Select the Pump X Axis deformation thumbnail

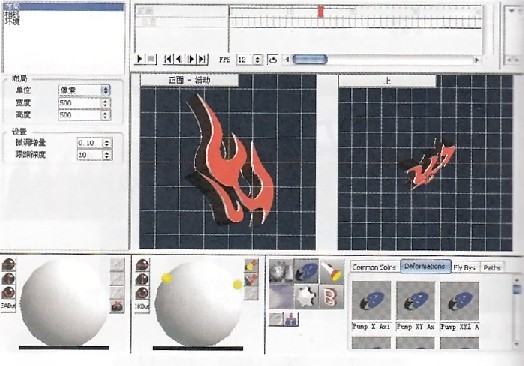click(371, 300)
